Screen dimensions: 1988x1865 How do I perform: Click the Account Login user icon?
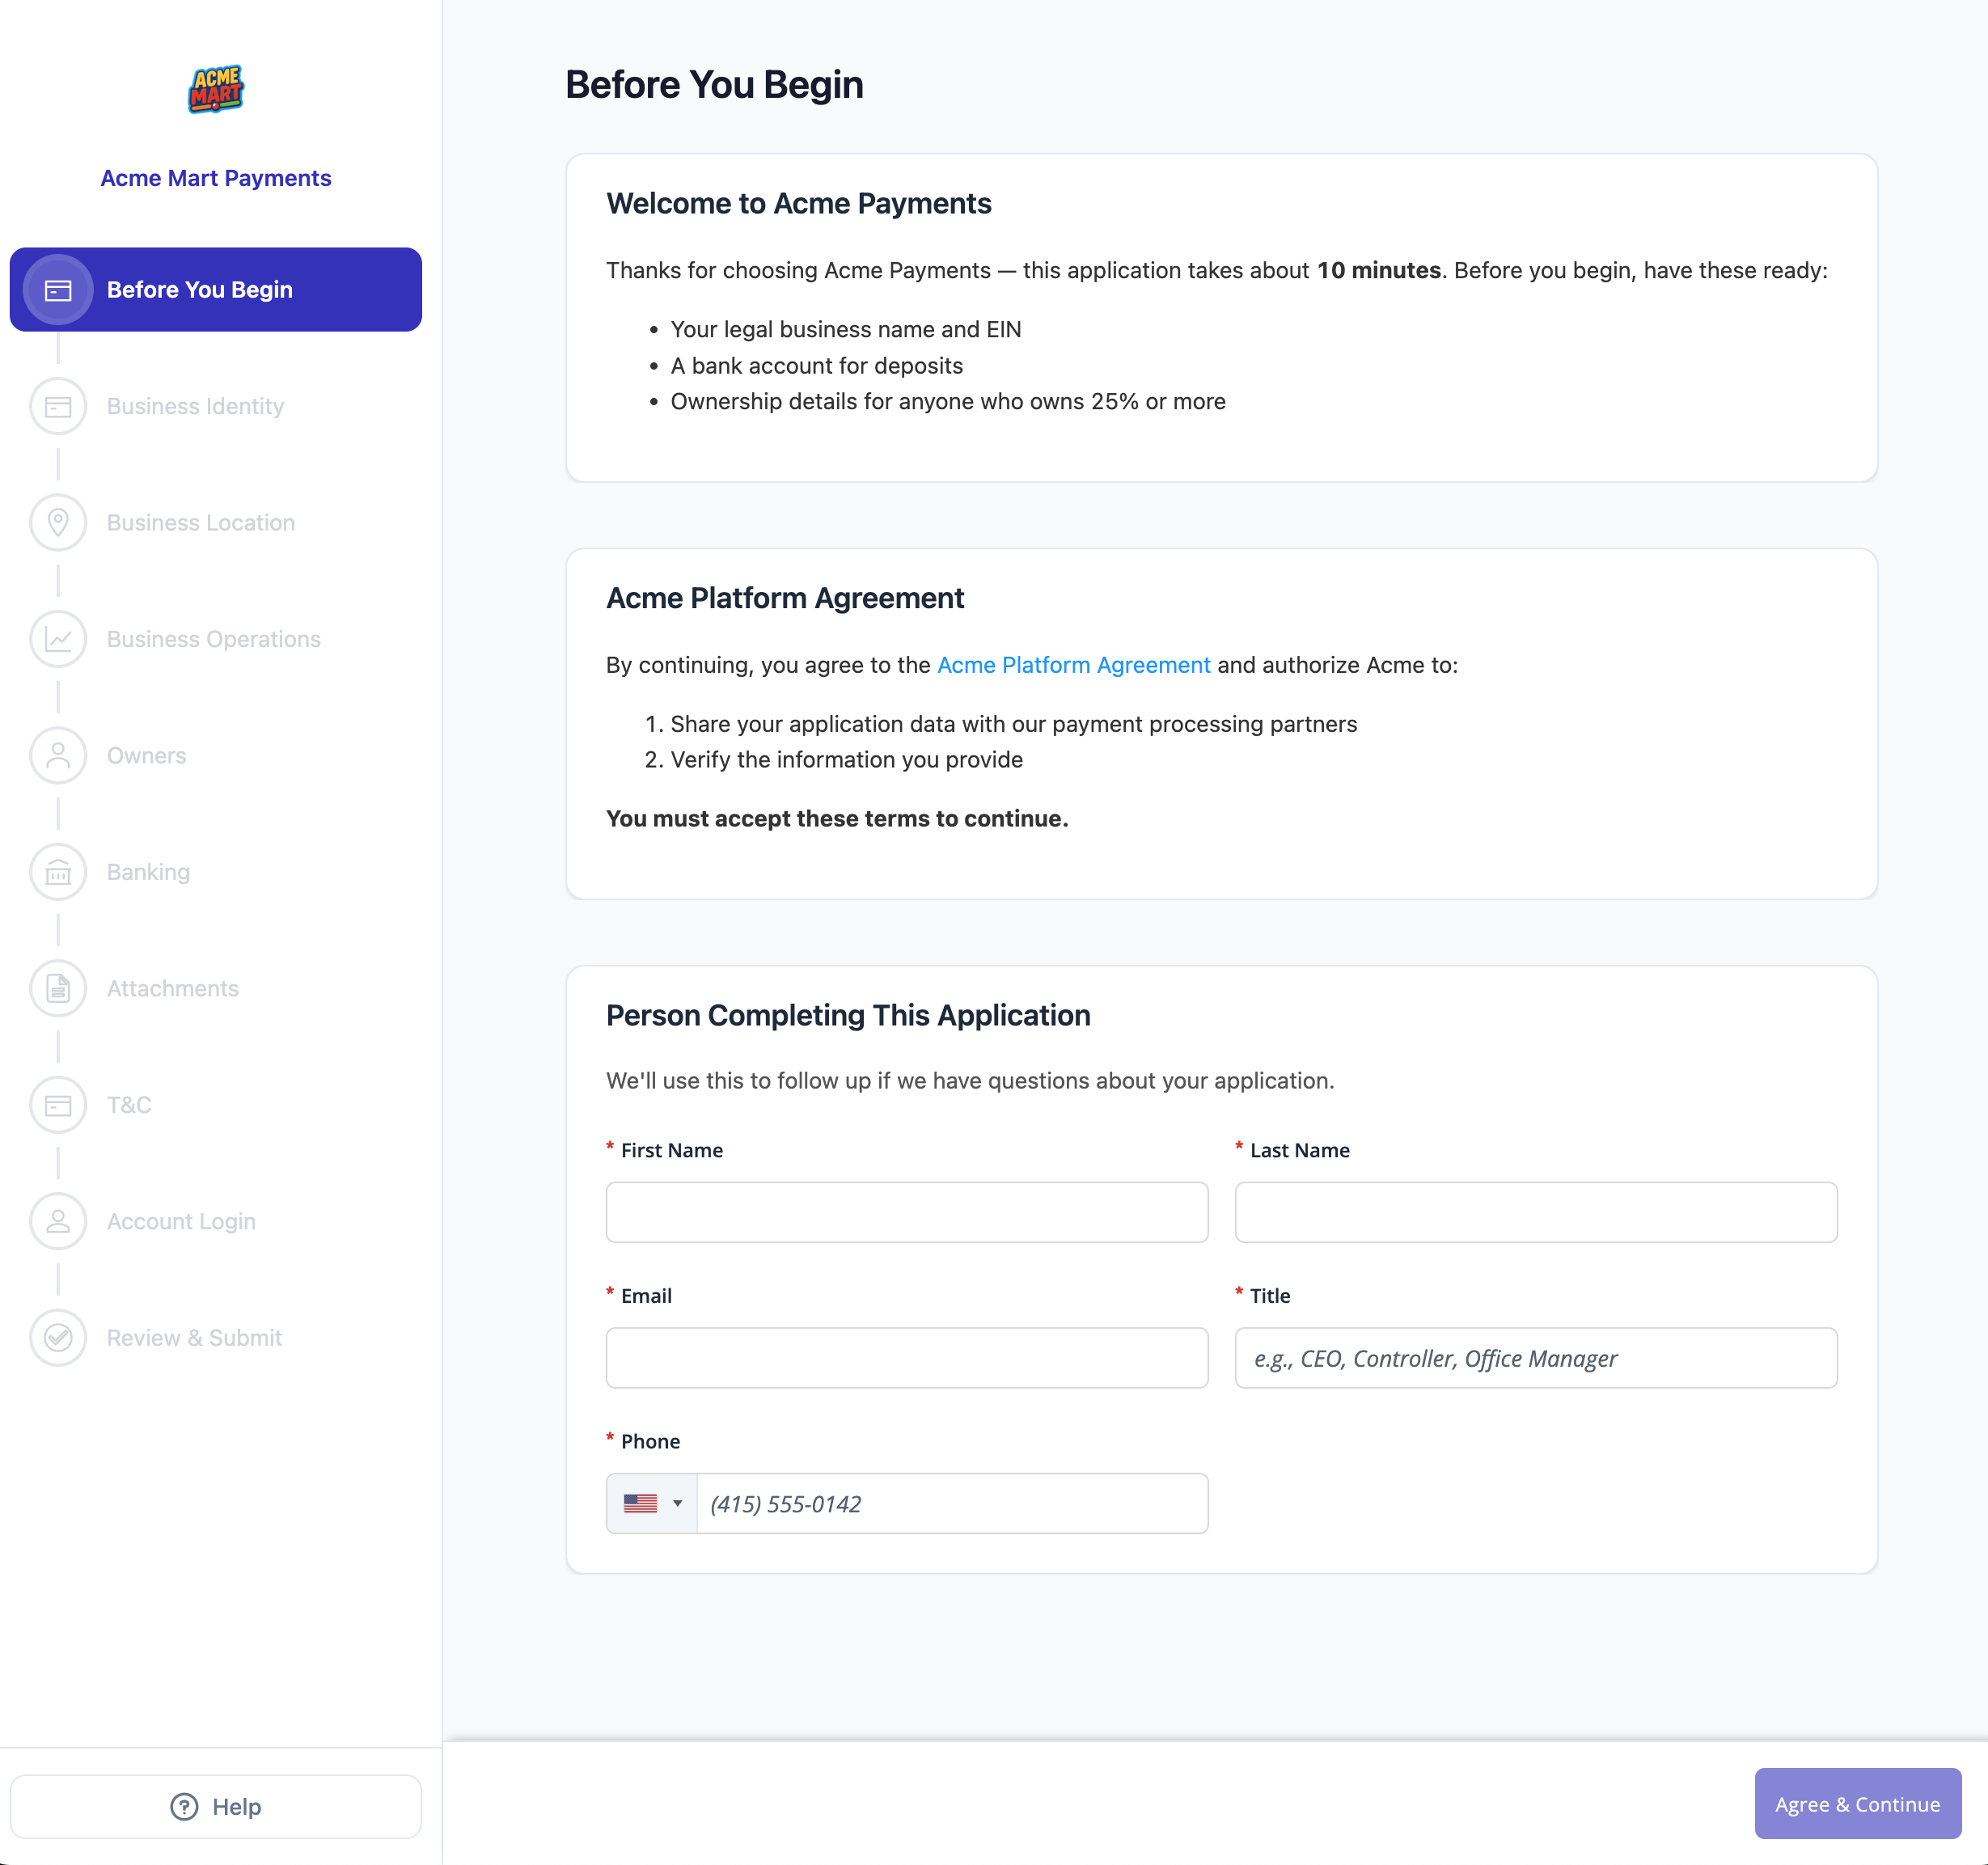[x=58, y=1221]
